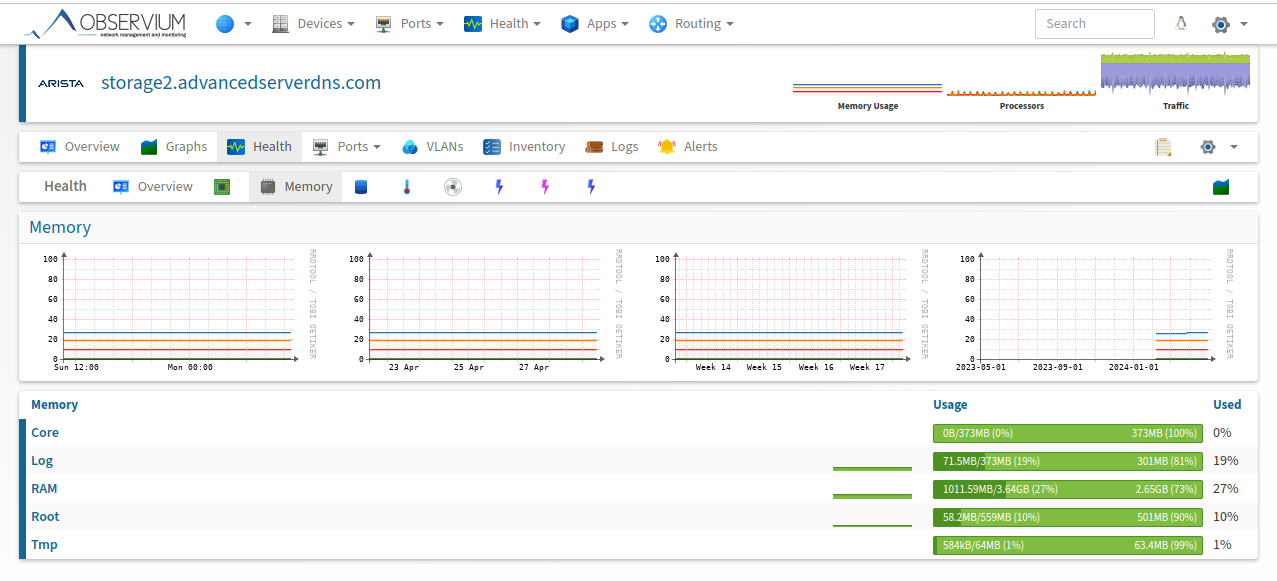Open the device settings gear dropdown

tap(1218, 147)
